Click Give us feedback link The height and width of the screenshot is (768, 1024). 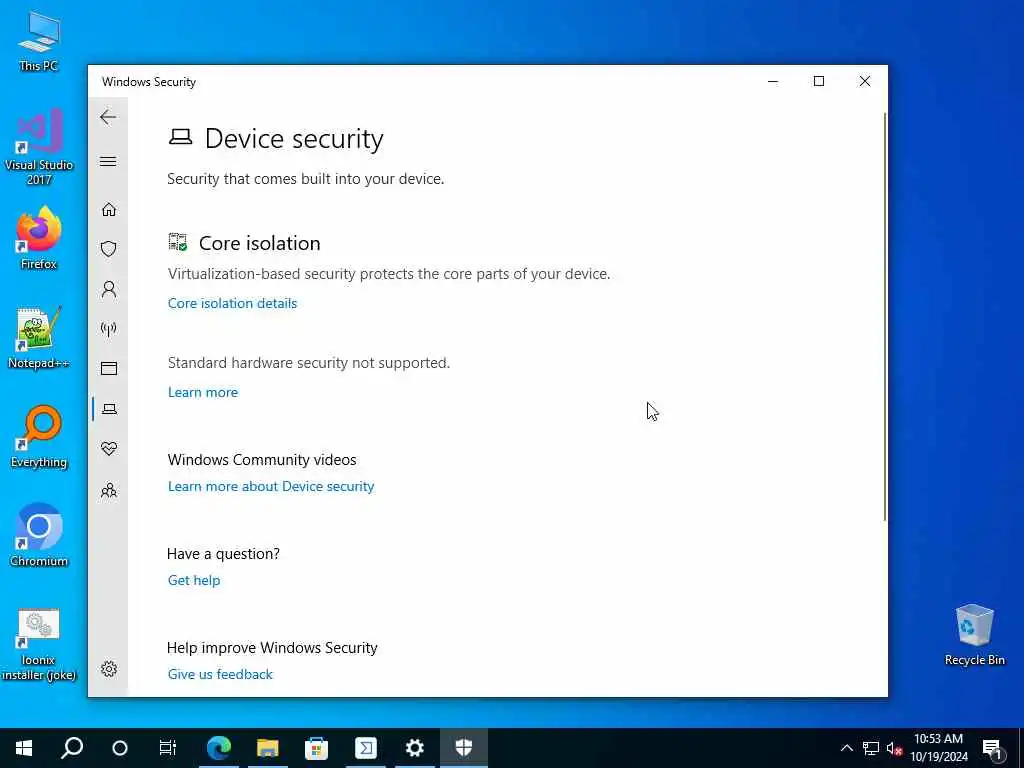(220, 674)
